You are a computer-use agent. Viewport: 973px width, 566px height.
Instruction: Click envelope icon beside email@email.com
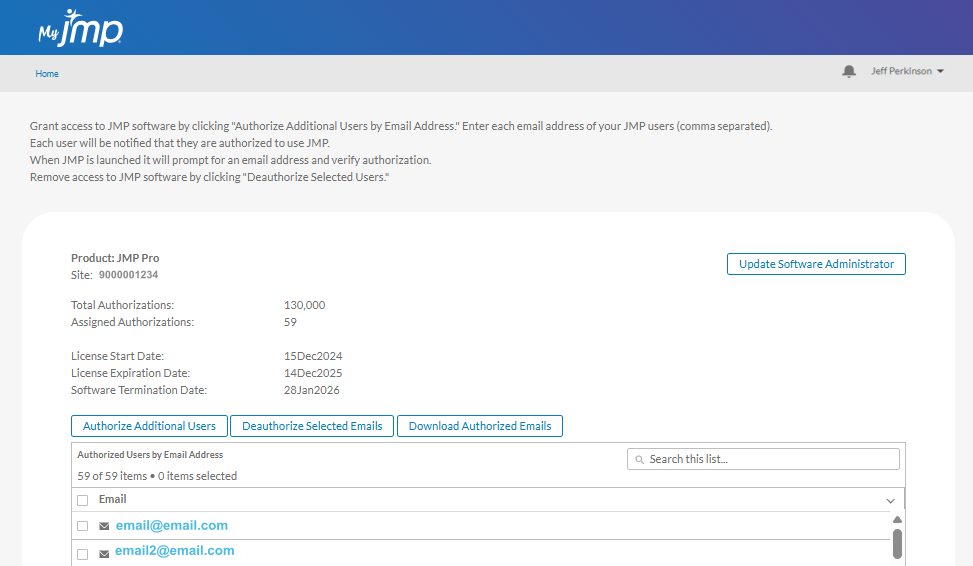pyautogui.click(x=104, y=526)
